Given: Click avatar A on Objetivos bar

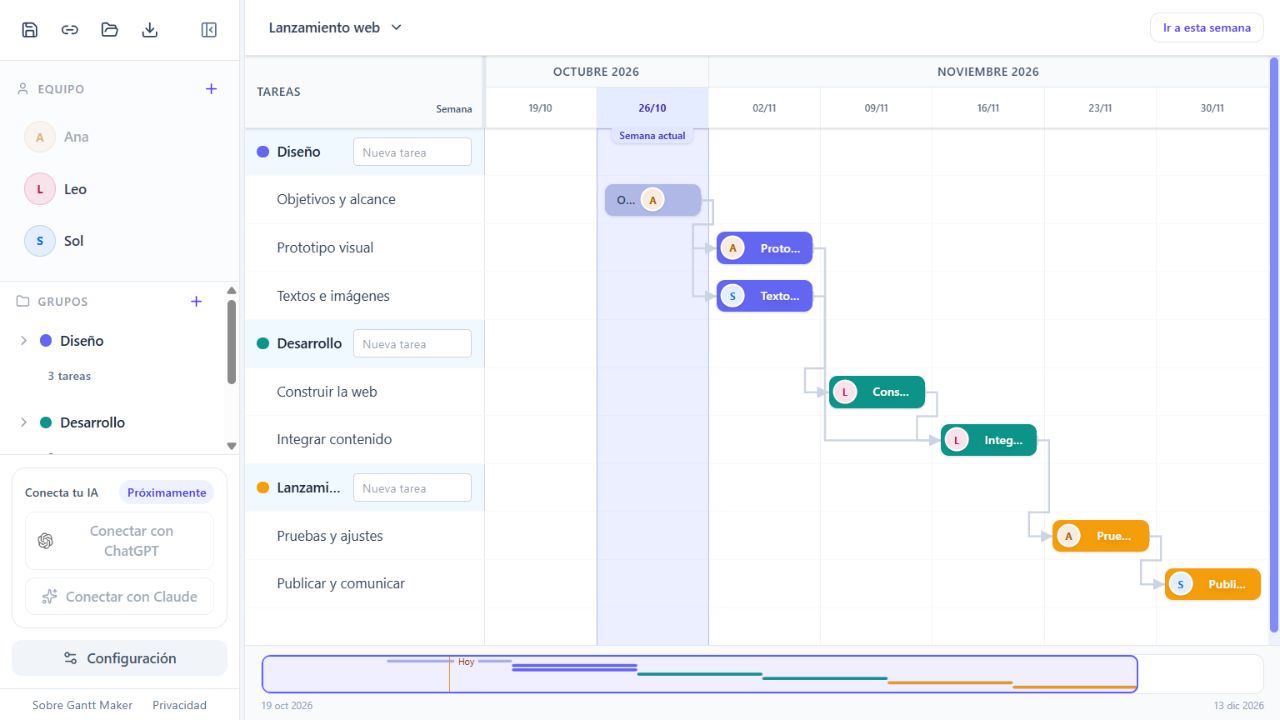Looking at the screenshot, I should click(653, 200).
